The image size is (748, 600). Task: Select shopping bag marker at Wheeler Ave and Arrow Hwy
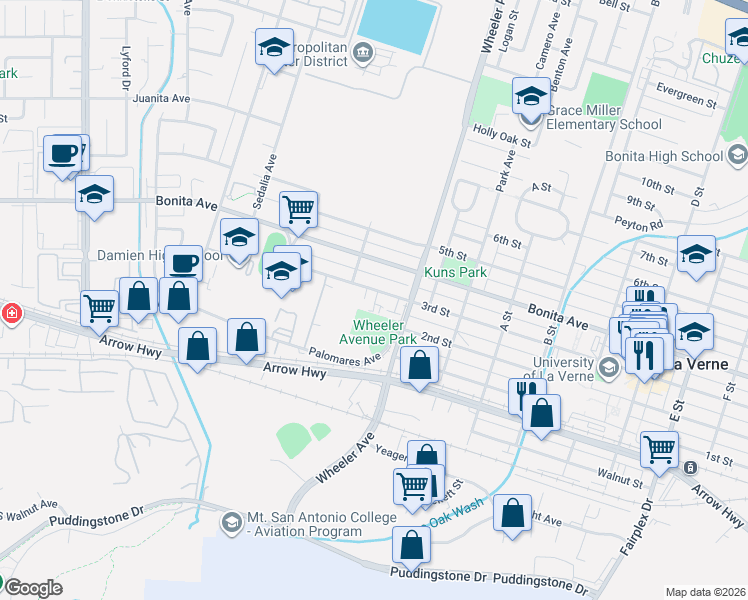pos(419,365)
